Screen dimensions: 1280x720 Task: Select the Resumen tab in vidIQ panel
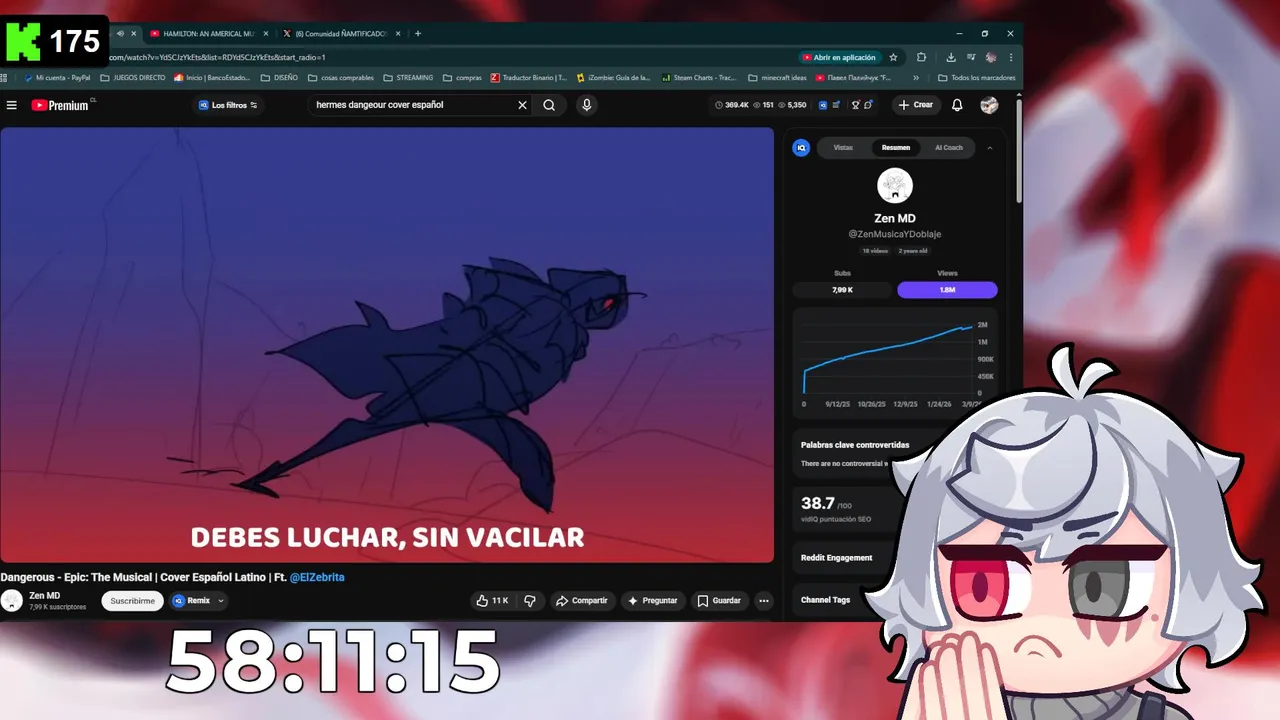896,148
